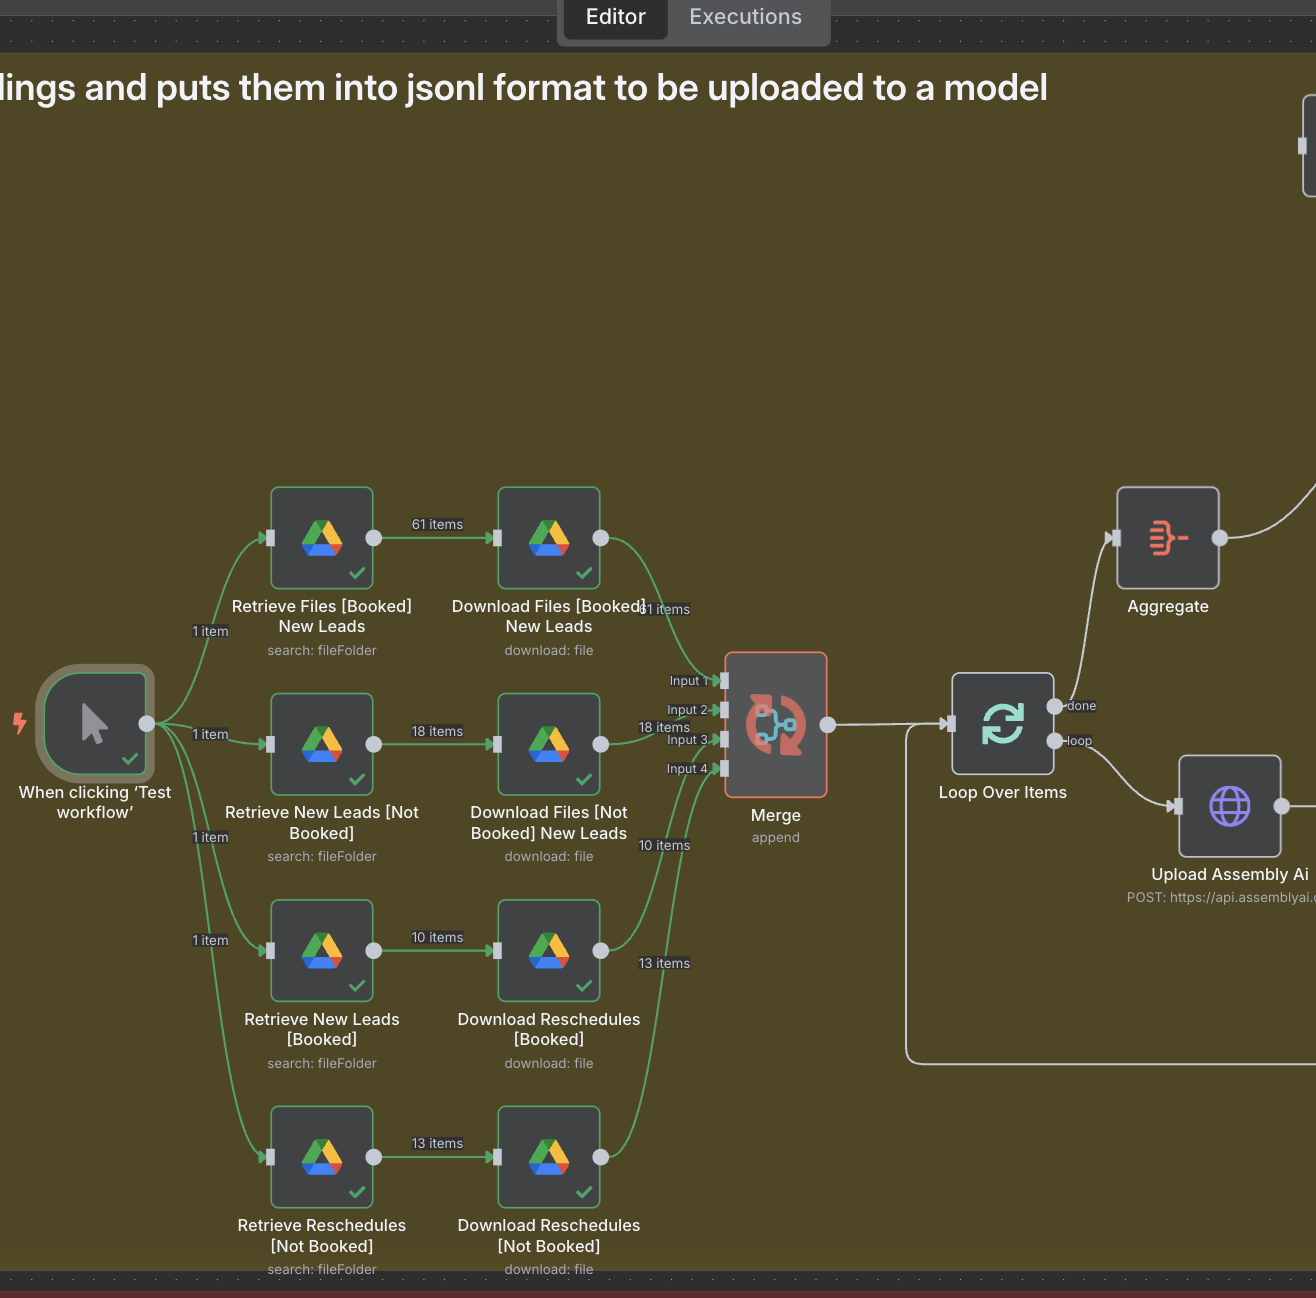
Task: Click the Upload Assembly Ai input connector
Action: tap(1178, 806)
